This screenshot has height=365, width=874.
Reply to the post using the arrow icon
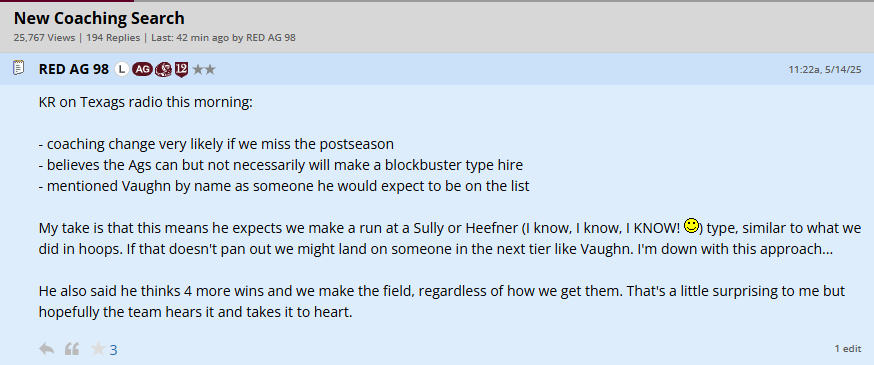tap(46, 349)
